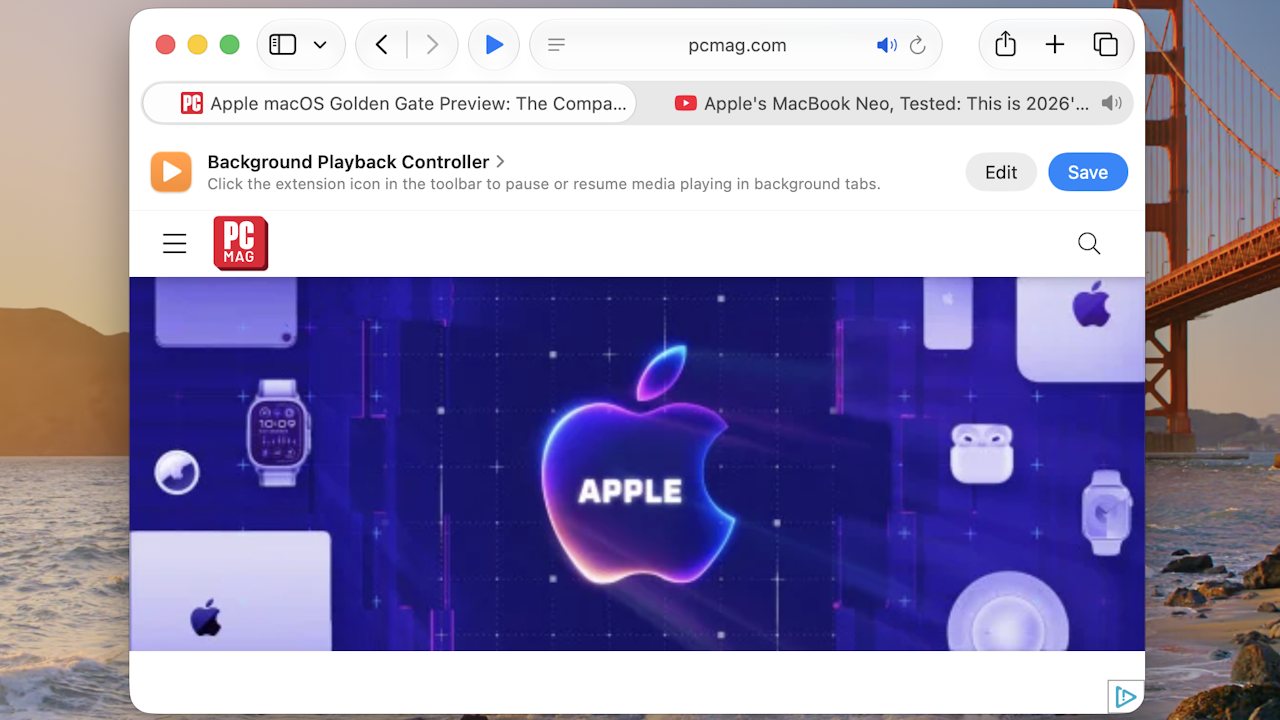This screenshot has height=720, width=1280.
Task: Go forward to the next page
Action: [432, 45]
